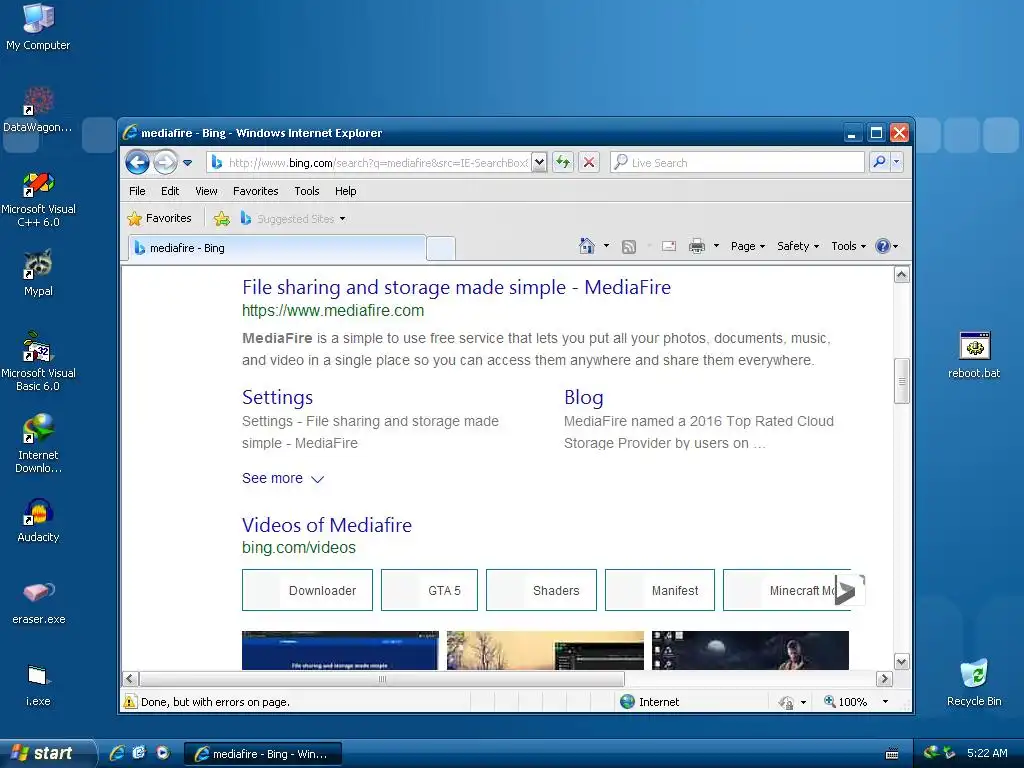This screenshot has width=1024, height=768.
Task: Click the Home icon in command bar
Action: tap(586, 246)
